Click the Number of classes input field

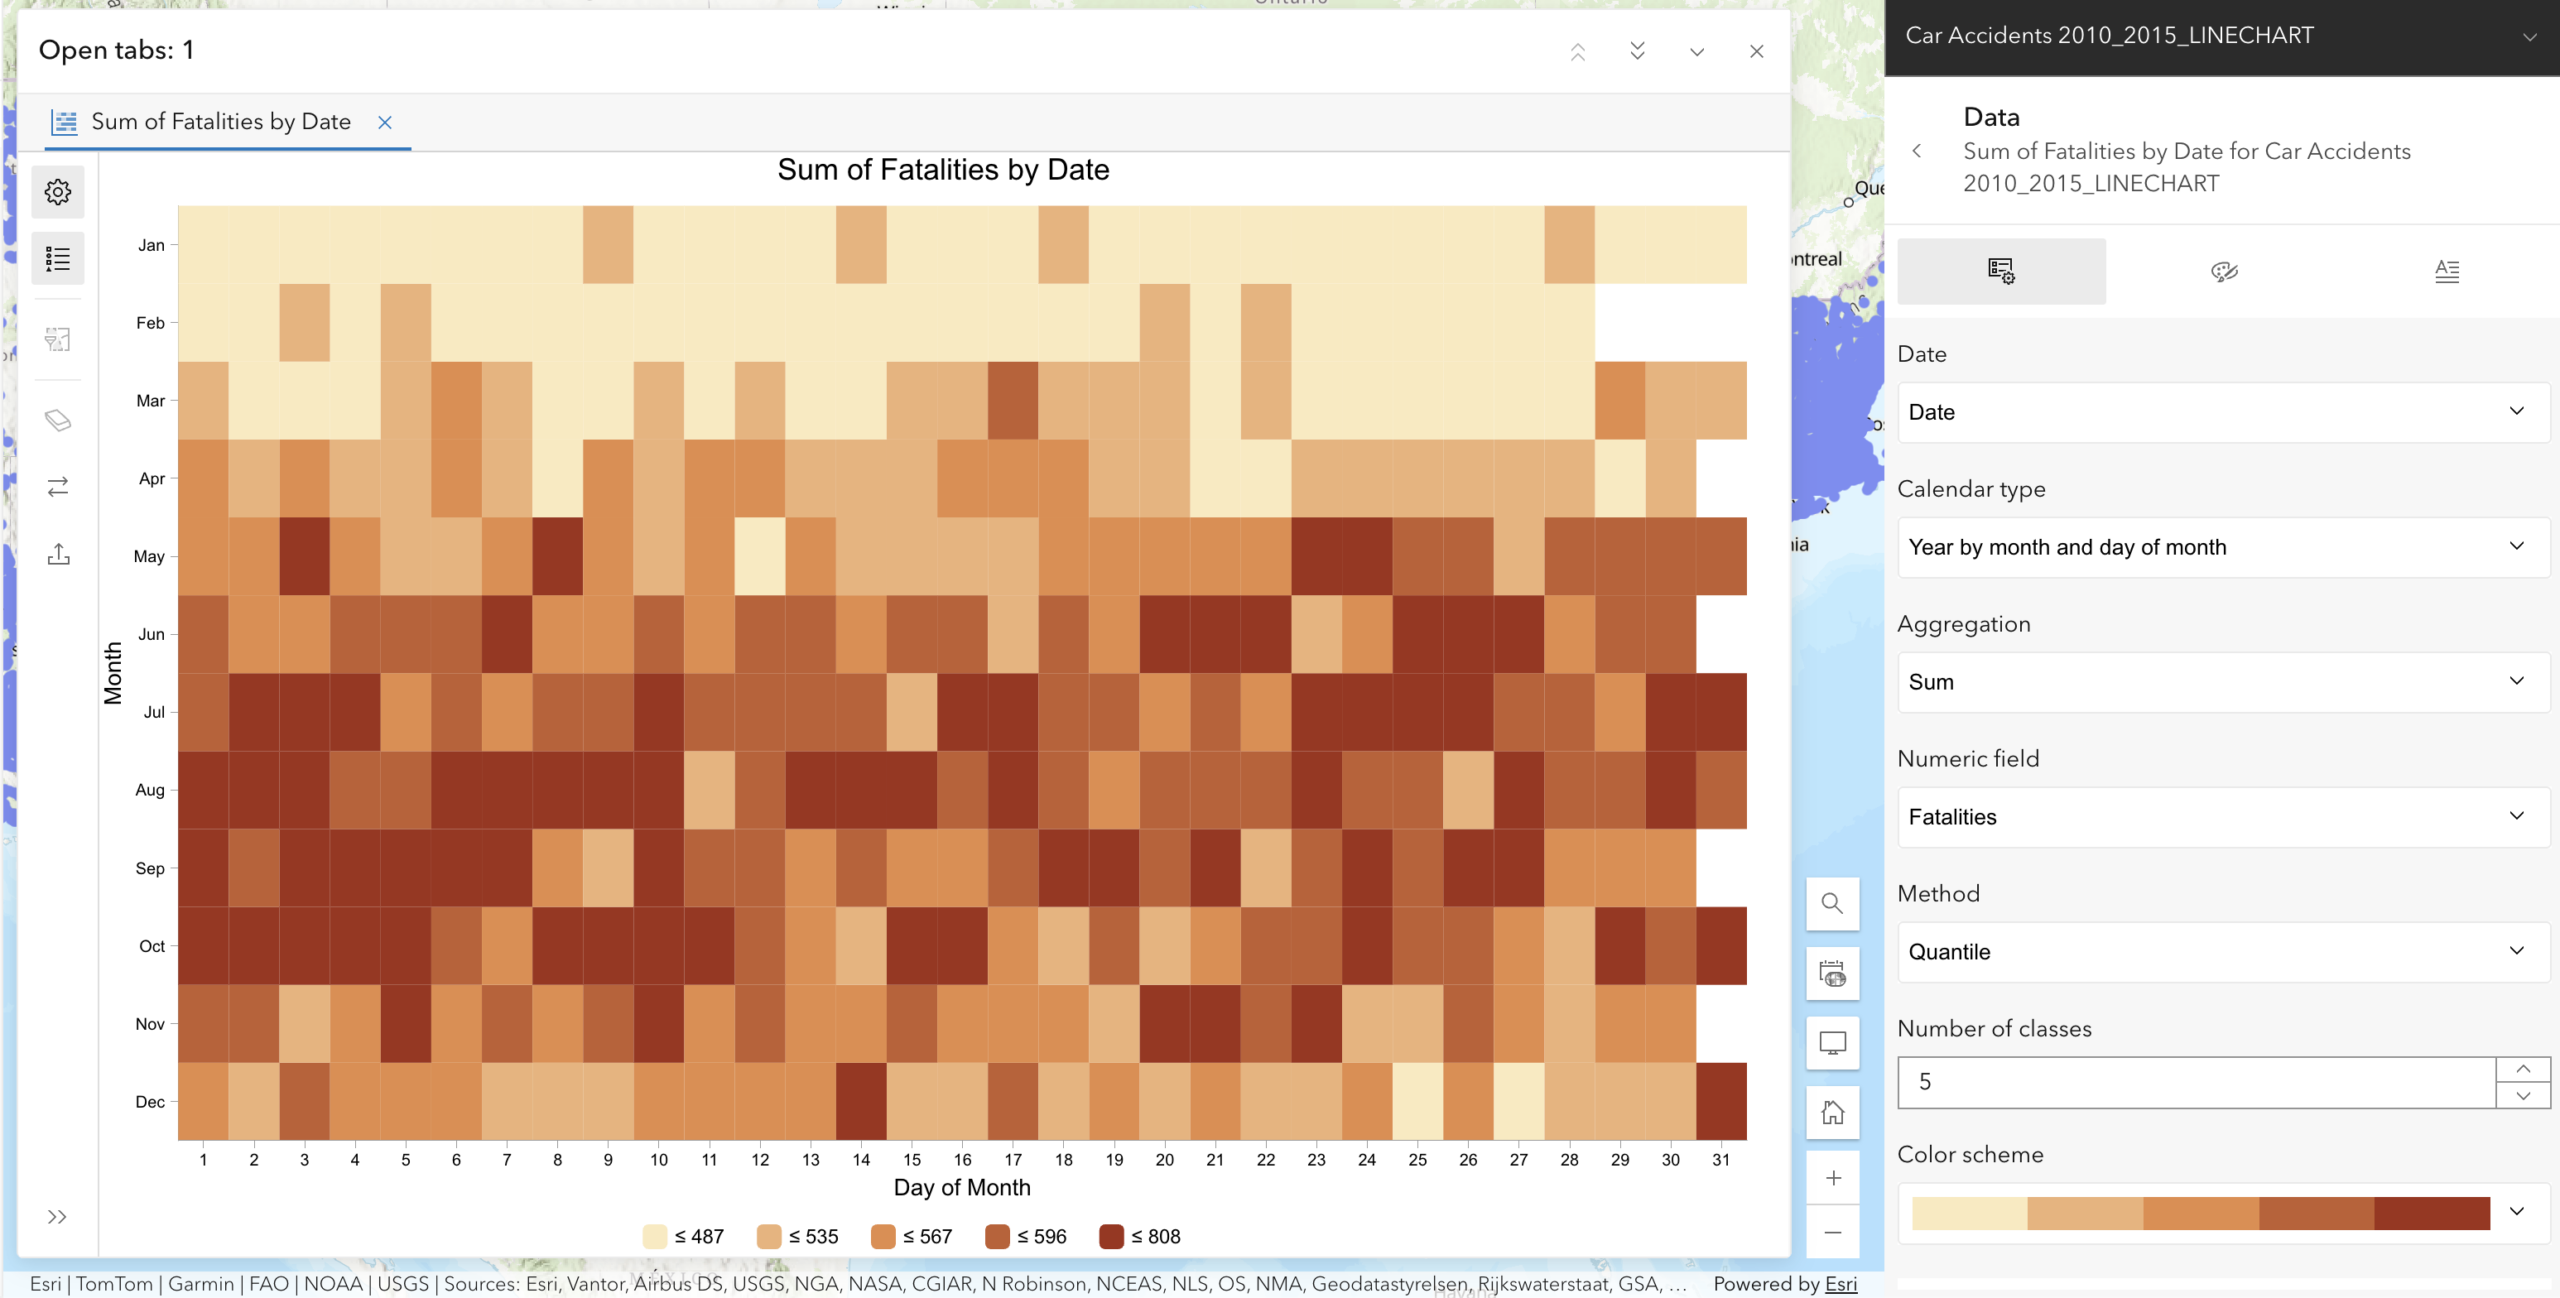point(2196,1082)
